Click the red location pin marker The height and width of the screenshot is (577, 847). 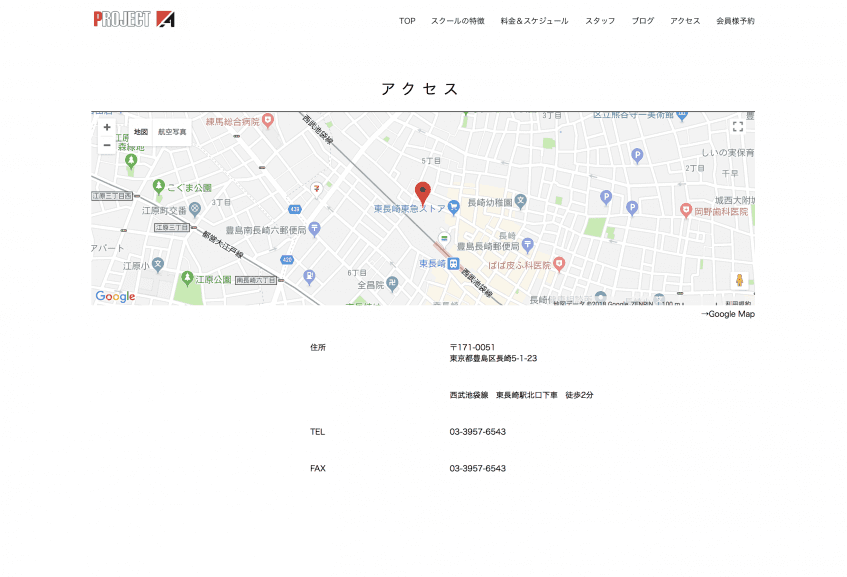[x=422, y=193]
